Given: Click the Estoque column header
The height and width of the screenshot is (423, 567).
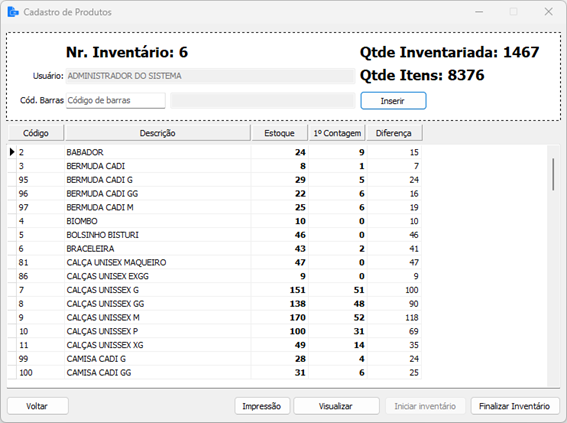Looking at the screenshot, I should pyautogui.click(x=280, y=133).
